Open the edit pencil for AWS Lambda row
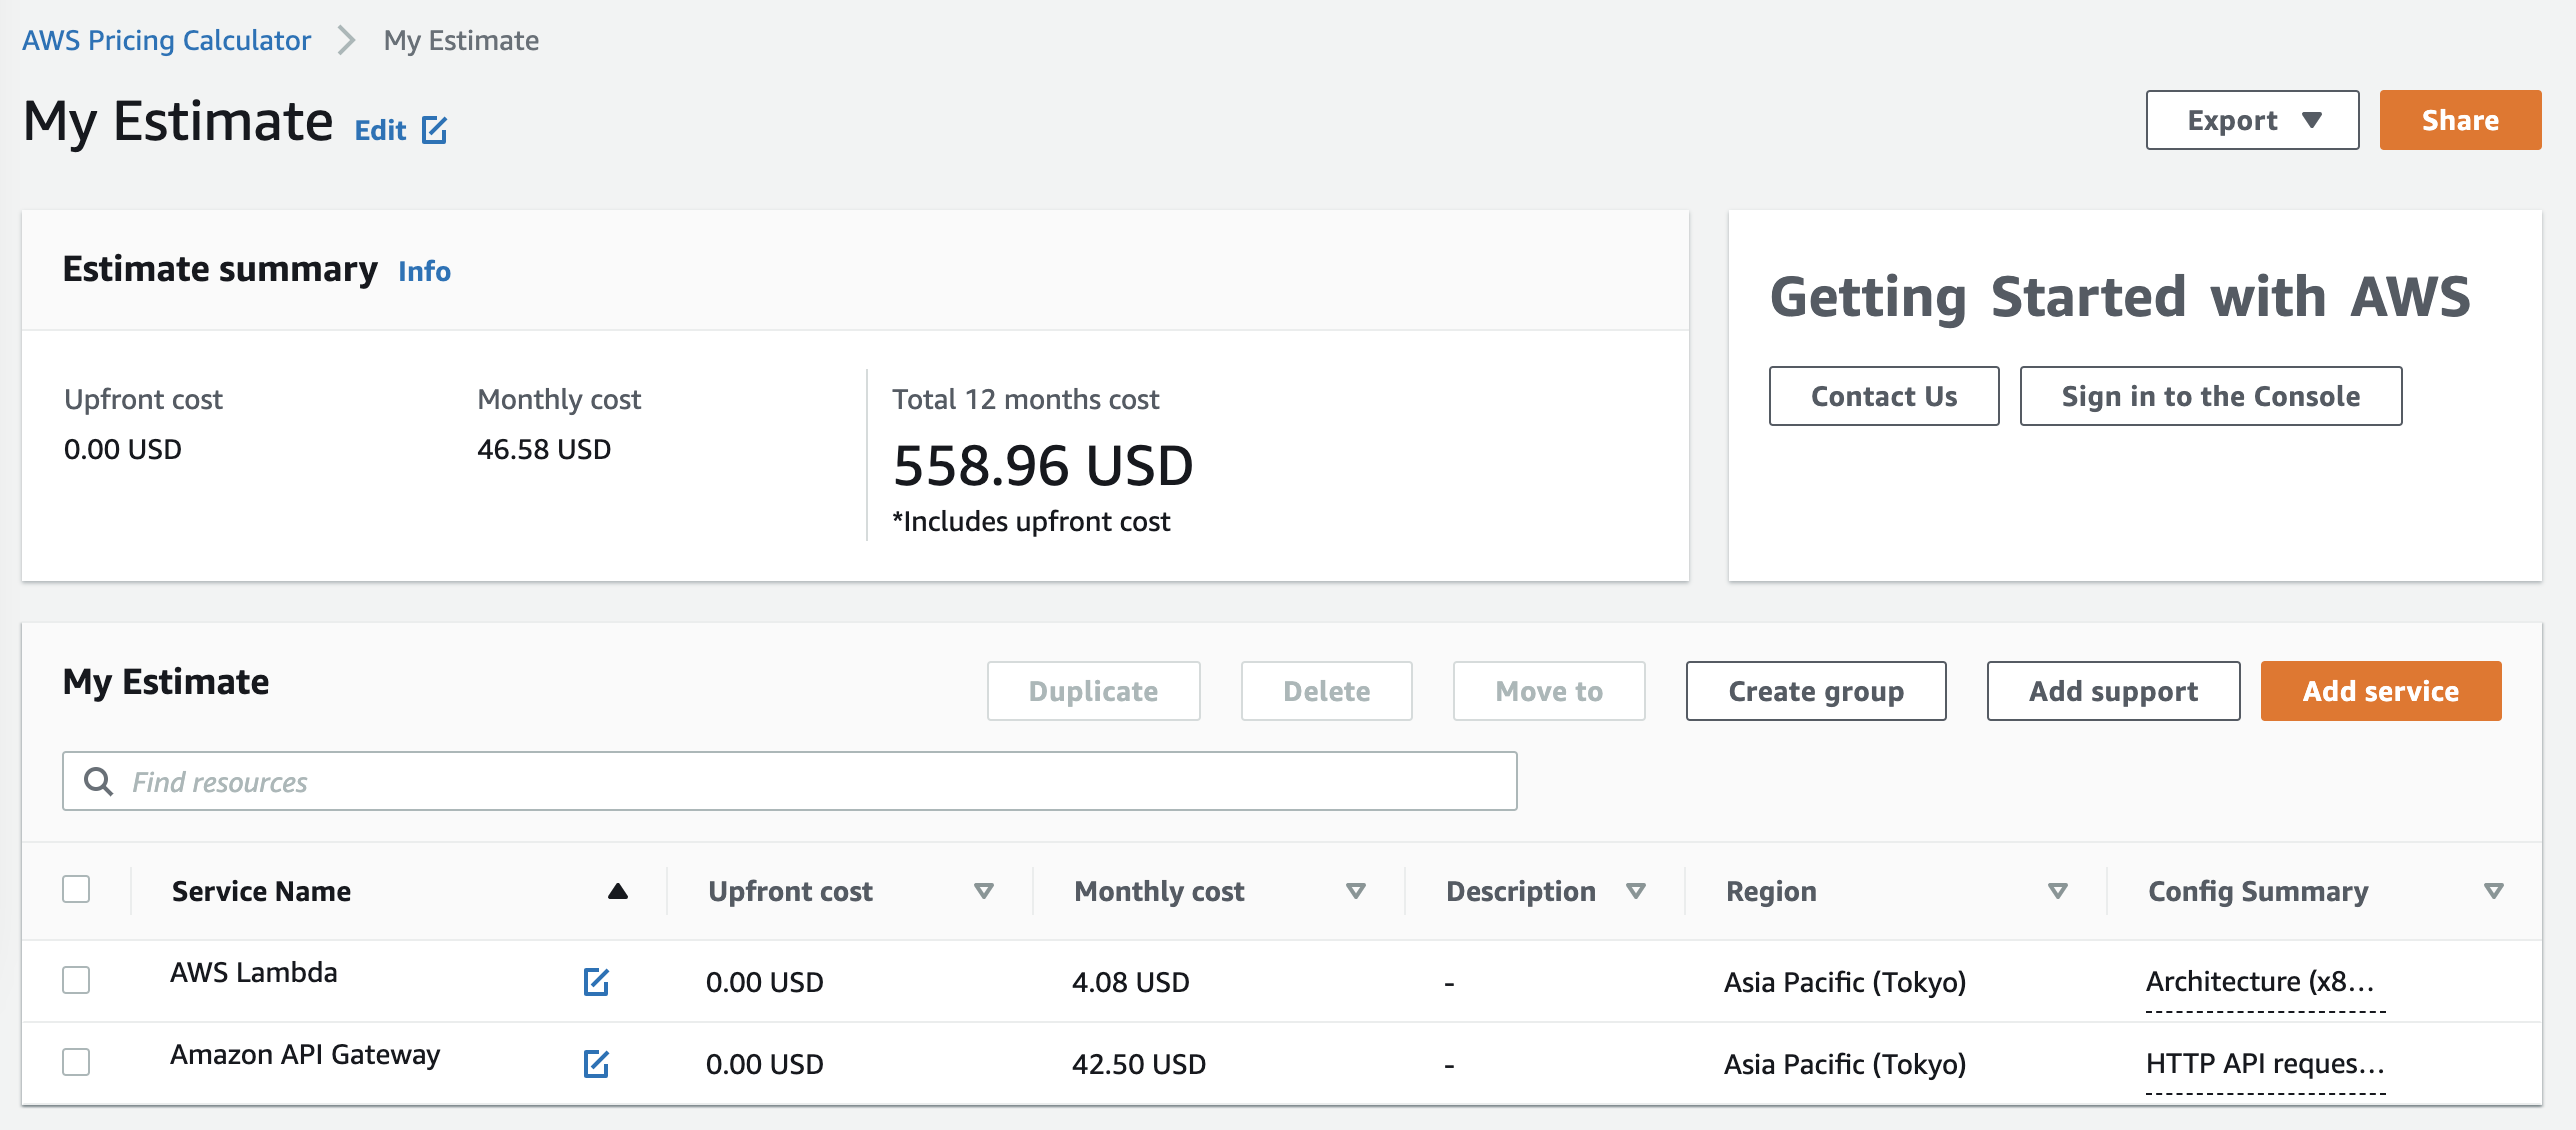This screenshot has height=1130, width=2576. (596, 982)
